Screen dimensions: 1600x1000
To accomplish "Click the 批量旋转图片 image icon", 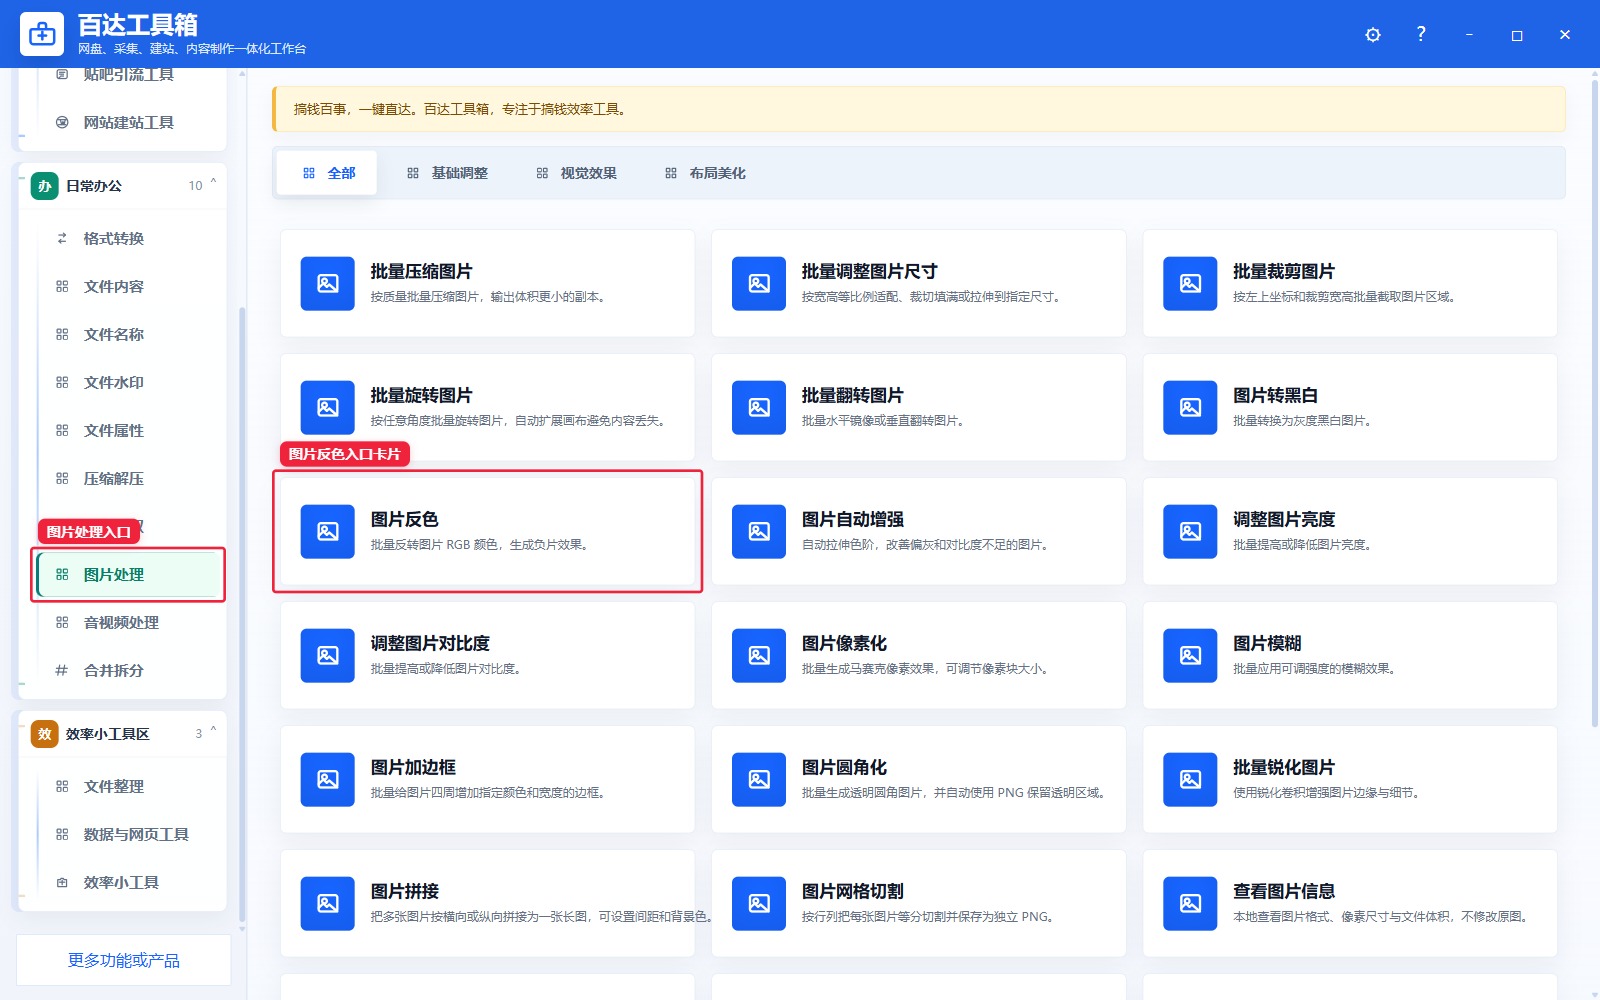I will pyautogui.click(x=327, y=407).
